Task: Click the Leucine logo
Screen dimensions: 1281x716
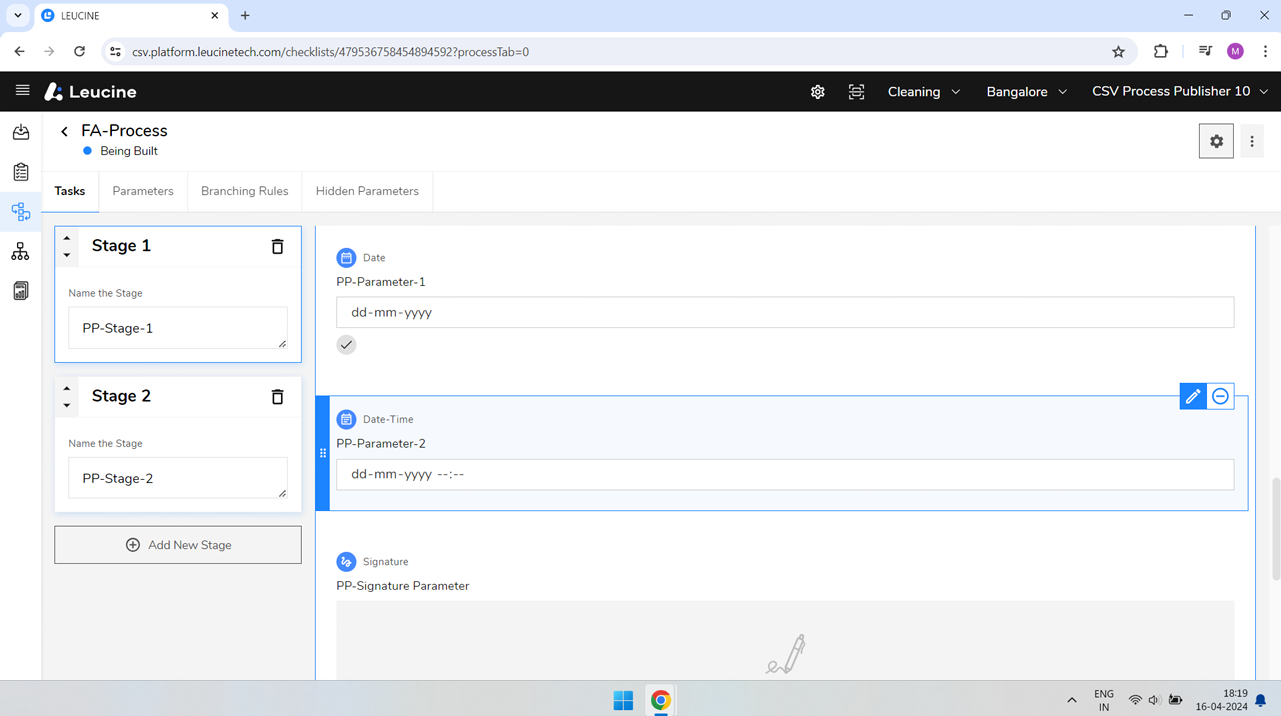Action: pyautogui.click(x=90, y=92)
